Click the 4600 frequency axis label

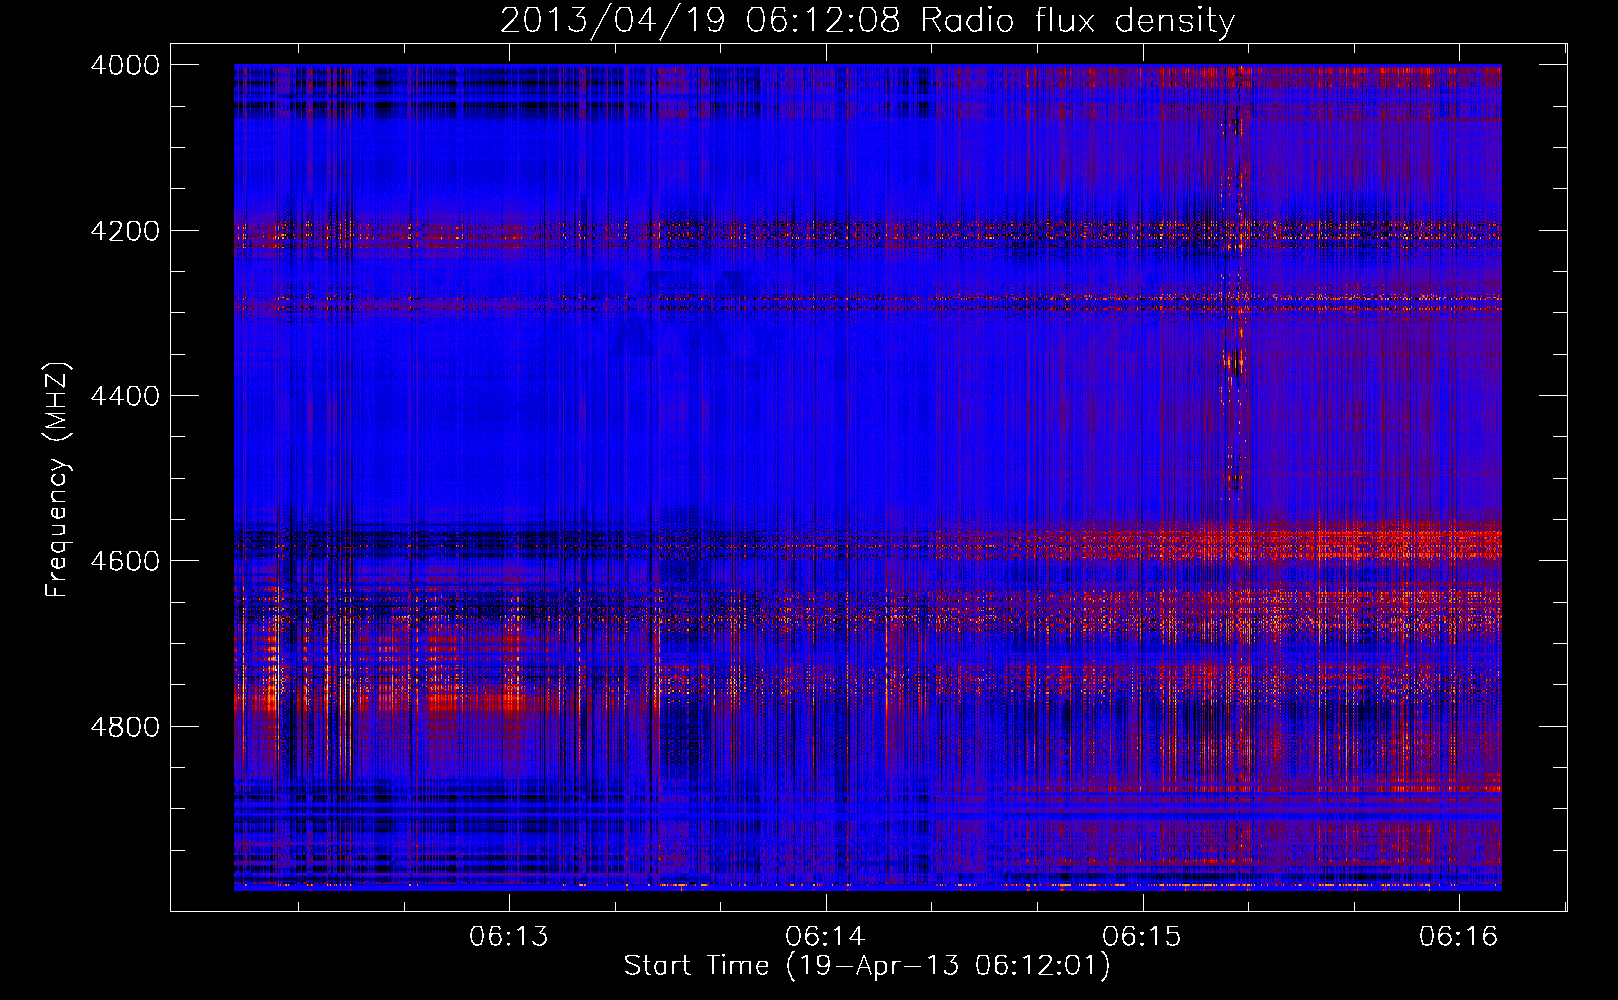(x=125, y=561)
